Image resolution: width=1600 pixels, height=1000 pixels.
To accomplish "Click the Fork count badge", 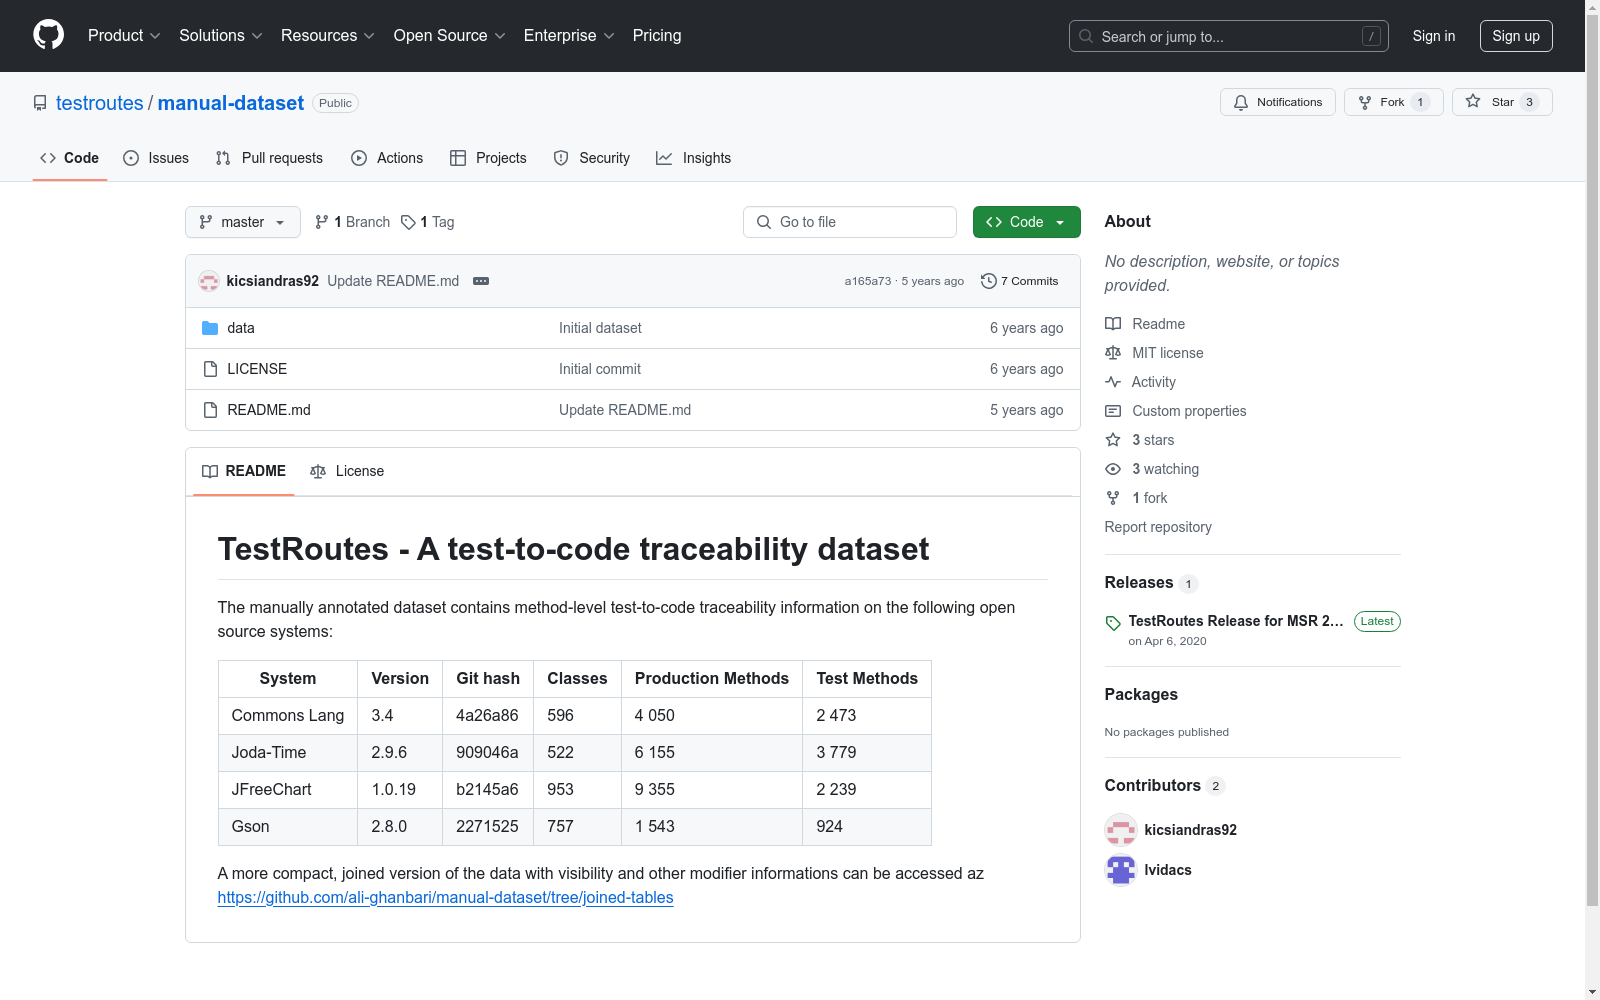I will coord(1420,102).
